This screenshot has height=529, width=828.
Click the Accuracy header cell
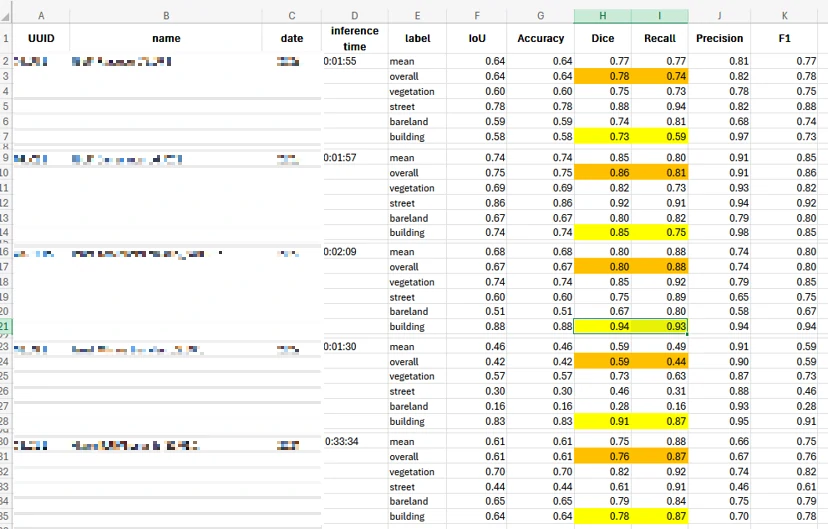click(541, 38)
